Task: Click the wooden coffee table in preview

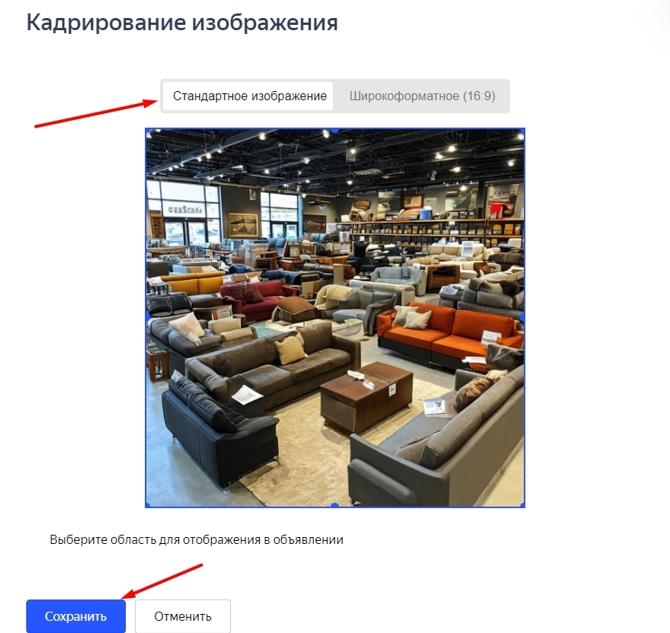Action: (x=367, y=396)
